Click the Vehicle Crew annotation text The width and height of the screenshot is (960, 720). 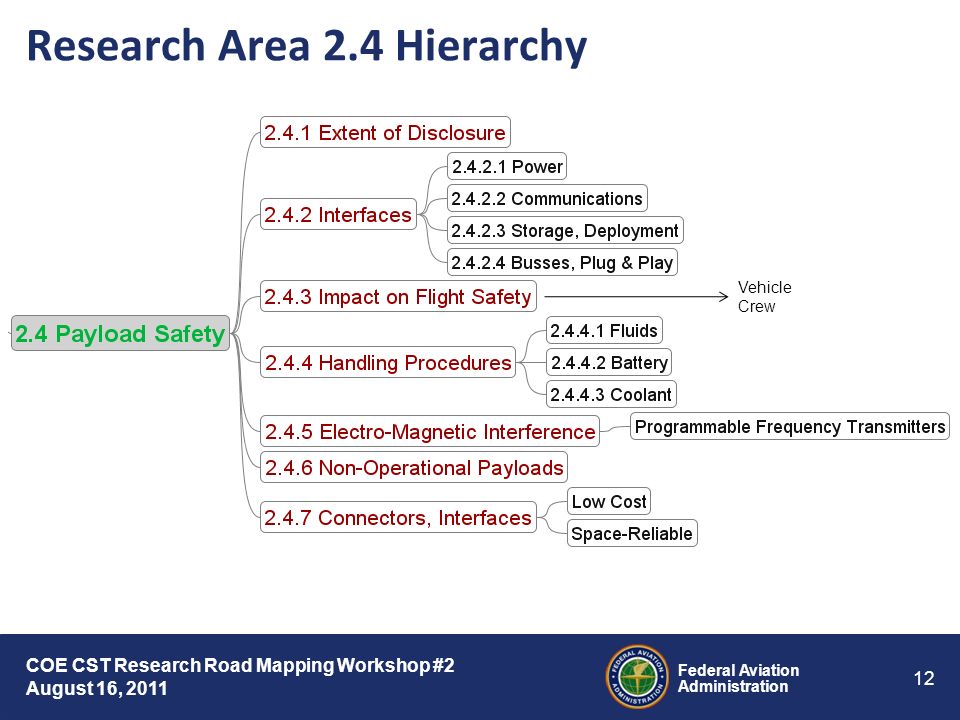tap(764, 296)
